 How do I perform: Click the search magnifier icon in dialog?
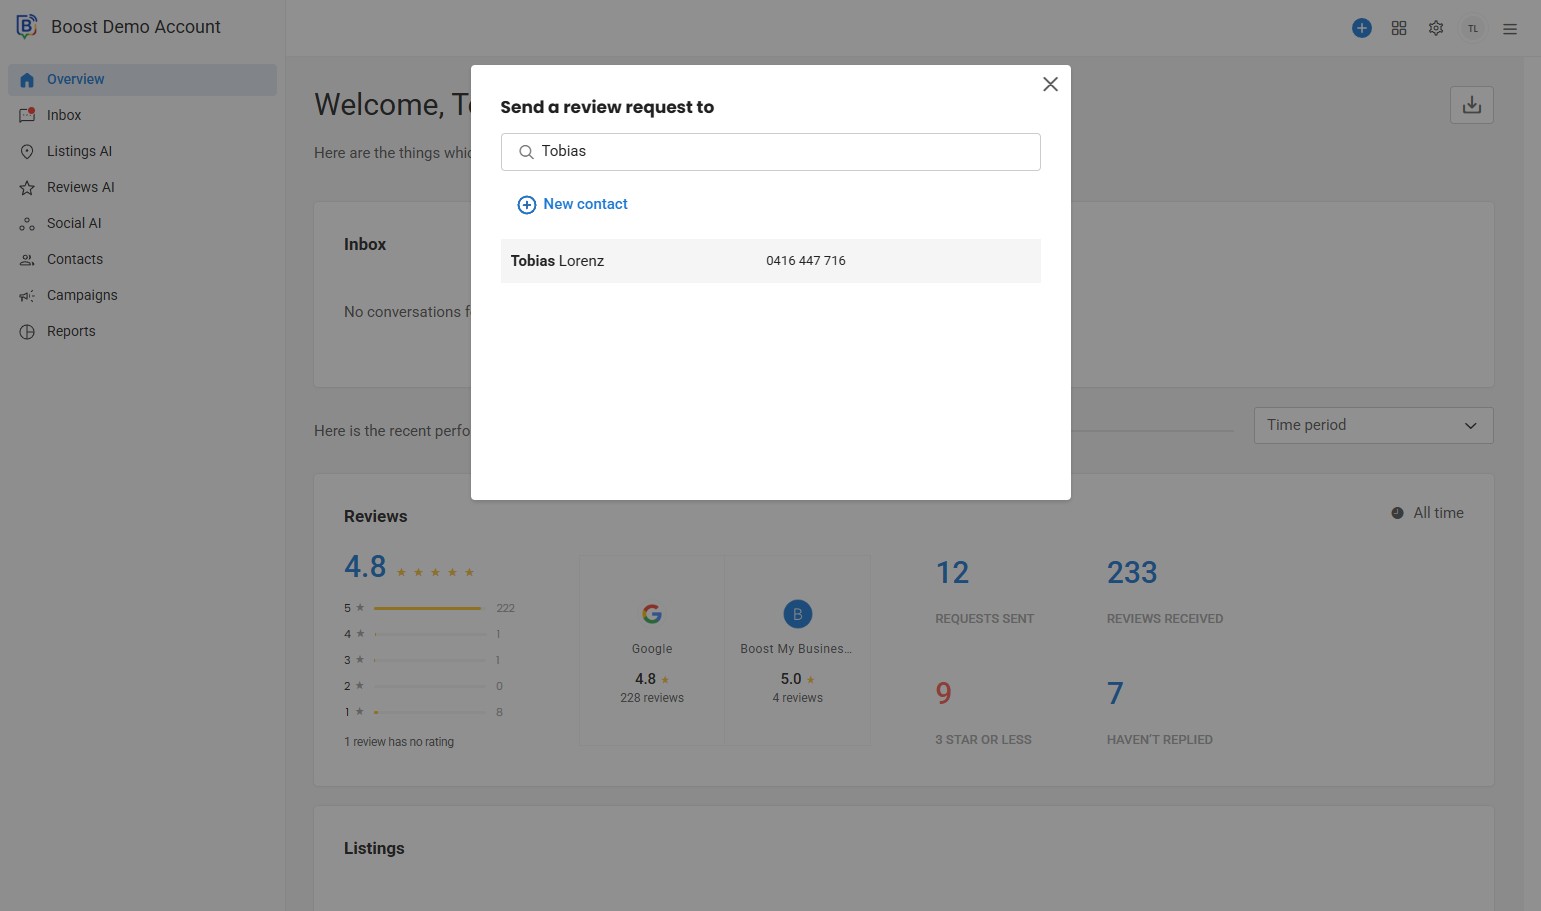(x=526, y=152)
